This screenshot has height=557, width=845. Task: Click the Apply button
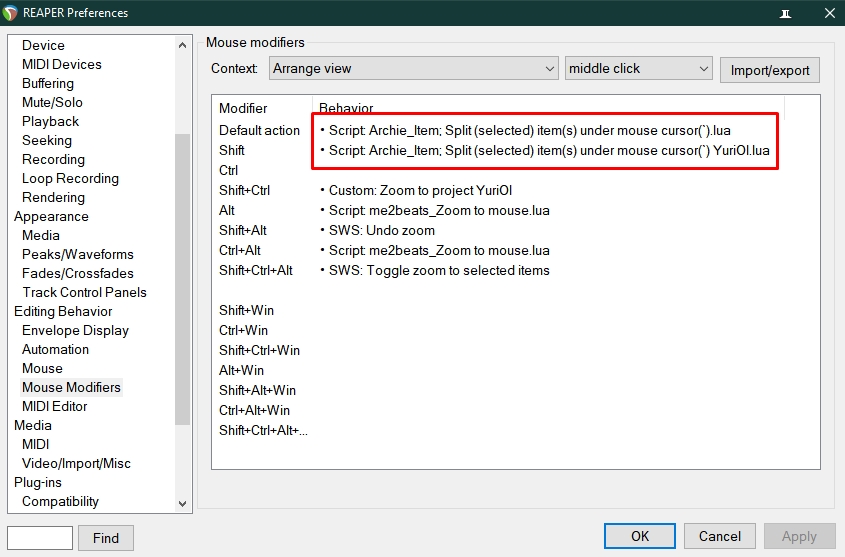pos(799,536)
